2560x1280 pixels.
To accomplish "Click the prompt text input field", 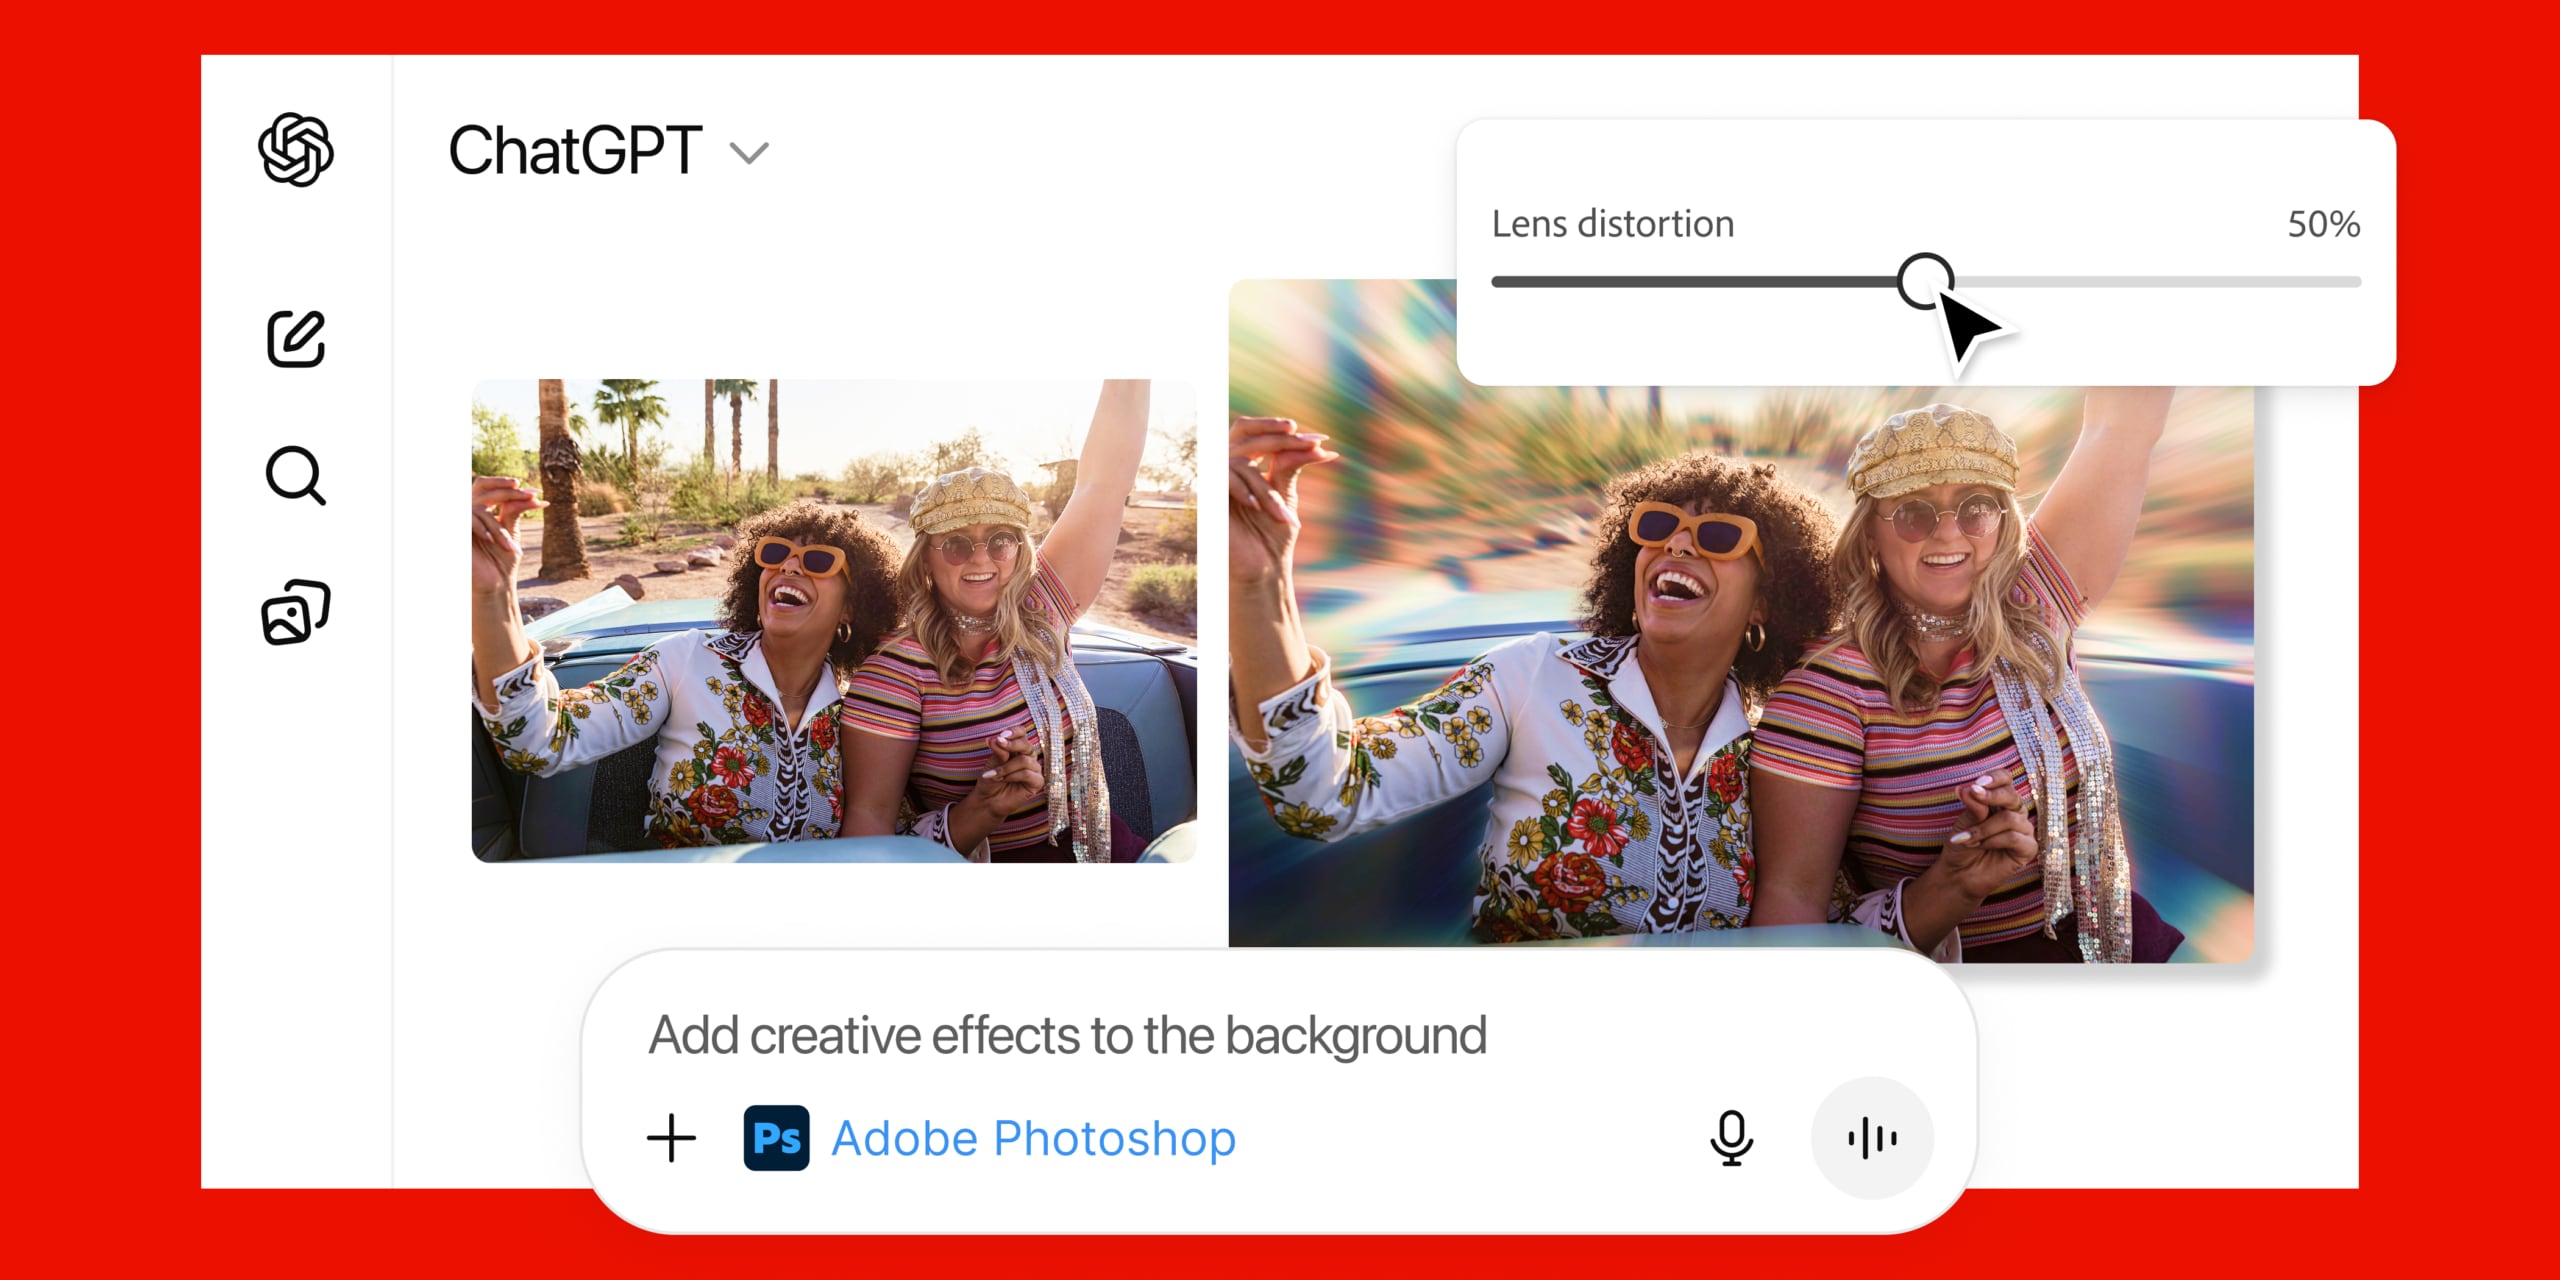I will (1066, 1035).
